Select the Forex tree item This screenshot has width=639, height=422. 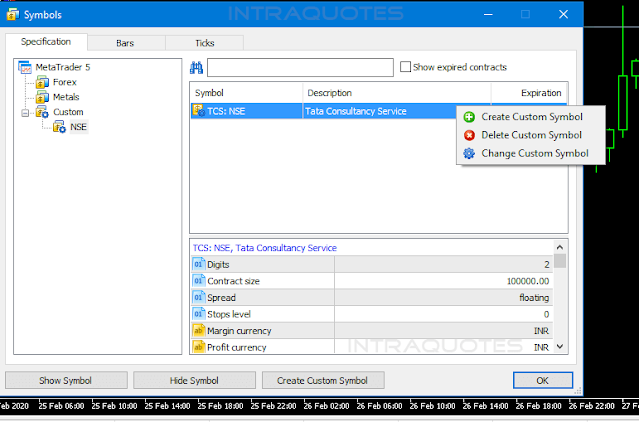65,82
